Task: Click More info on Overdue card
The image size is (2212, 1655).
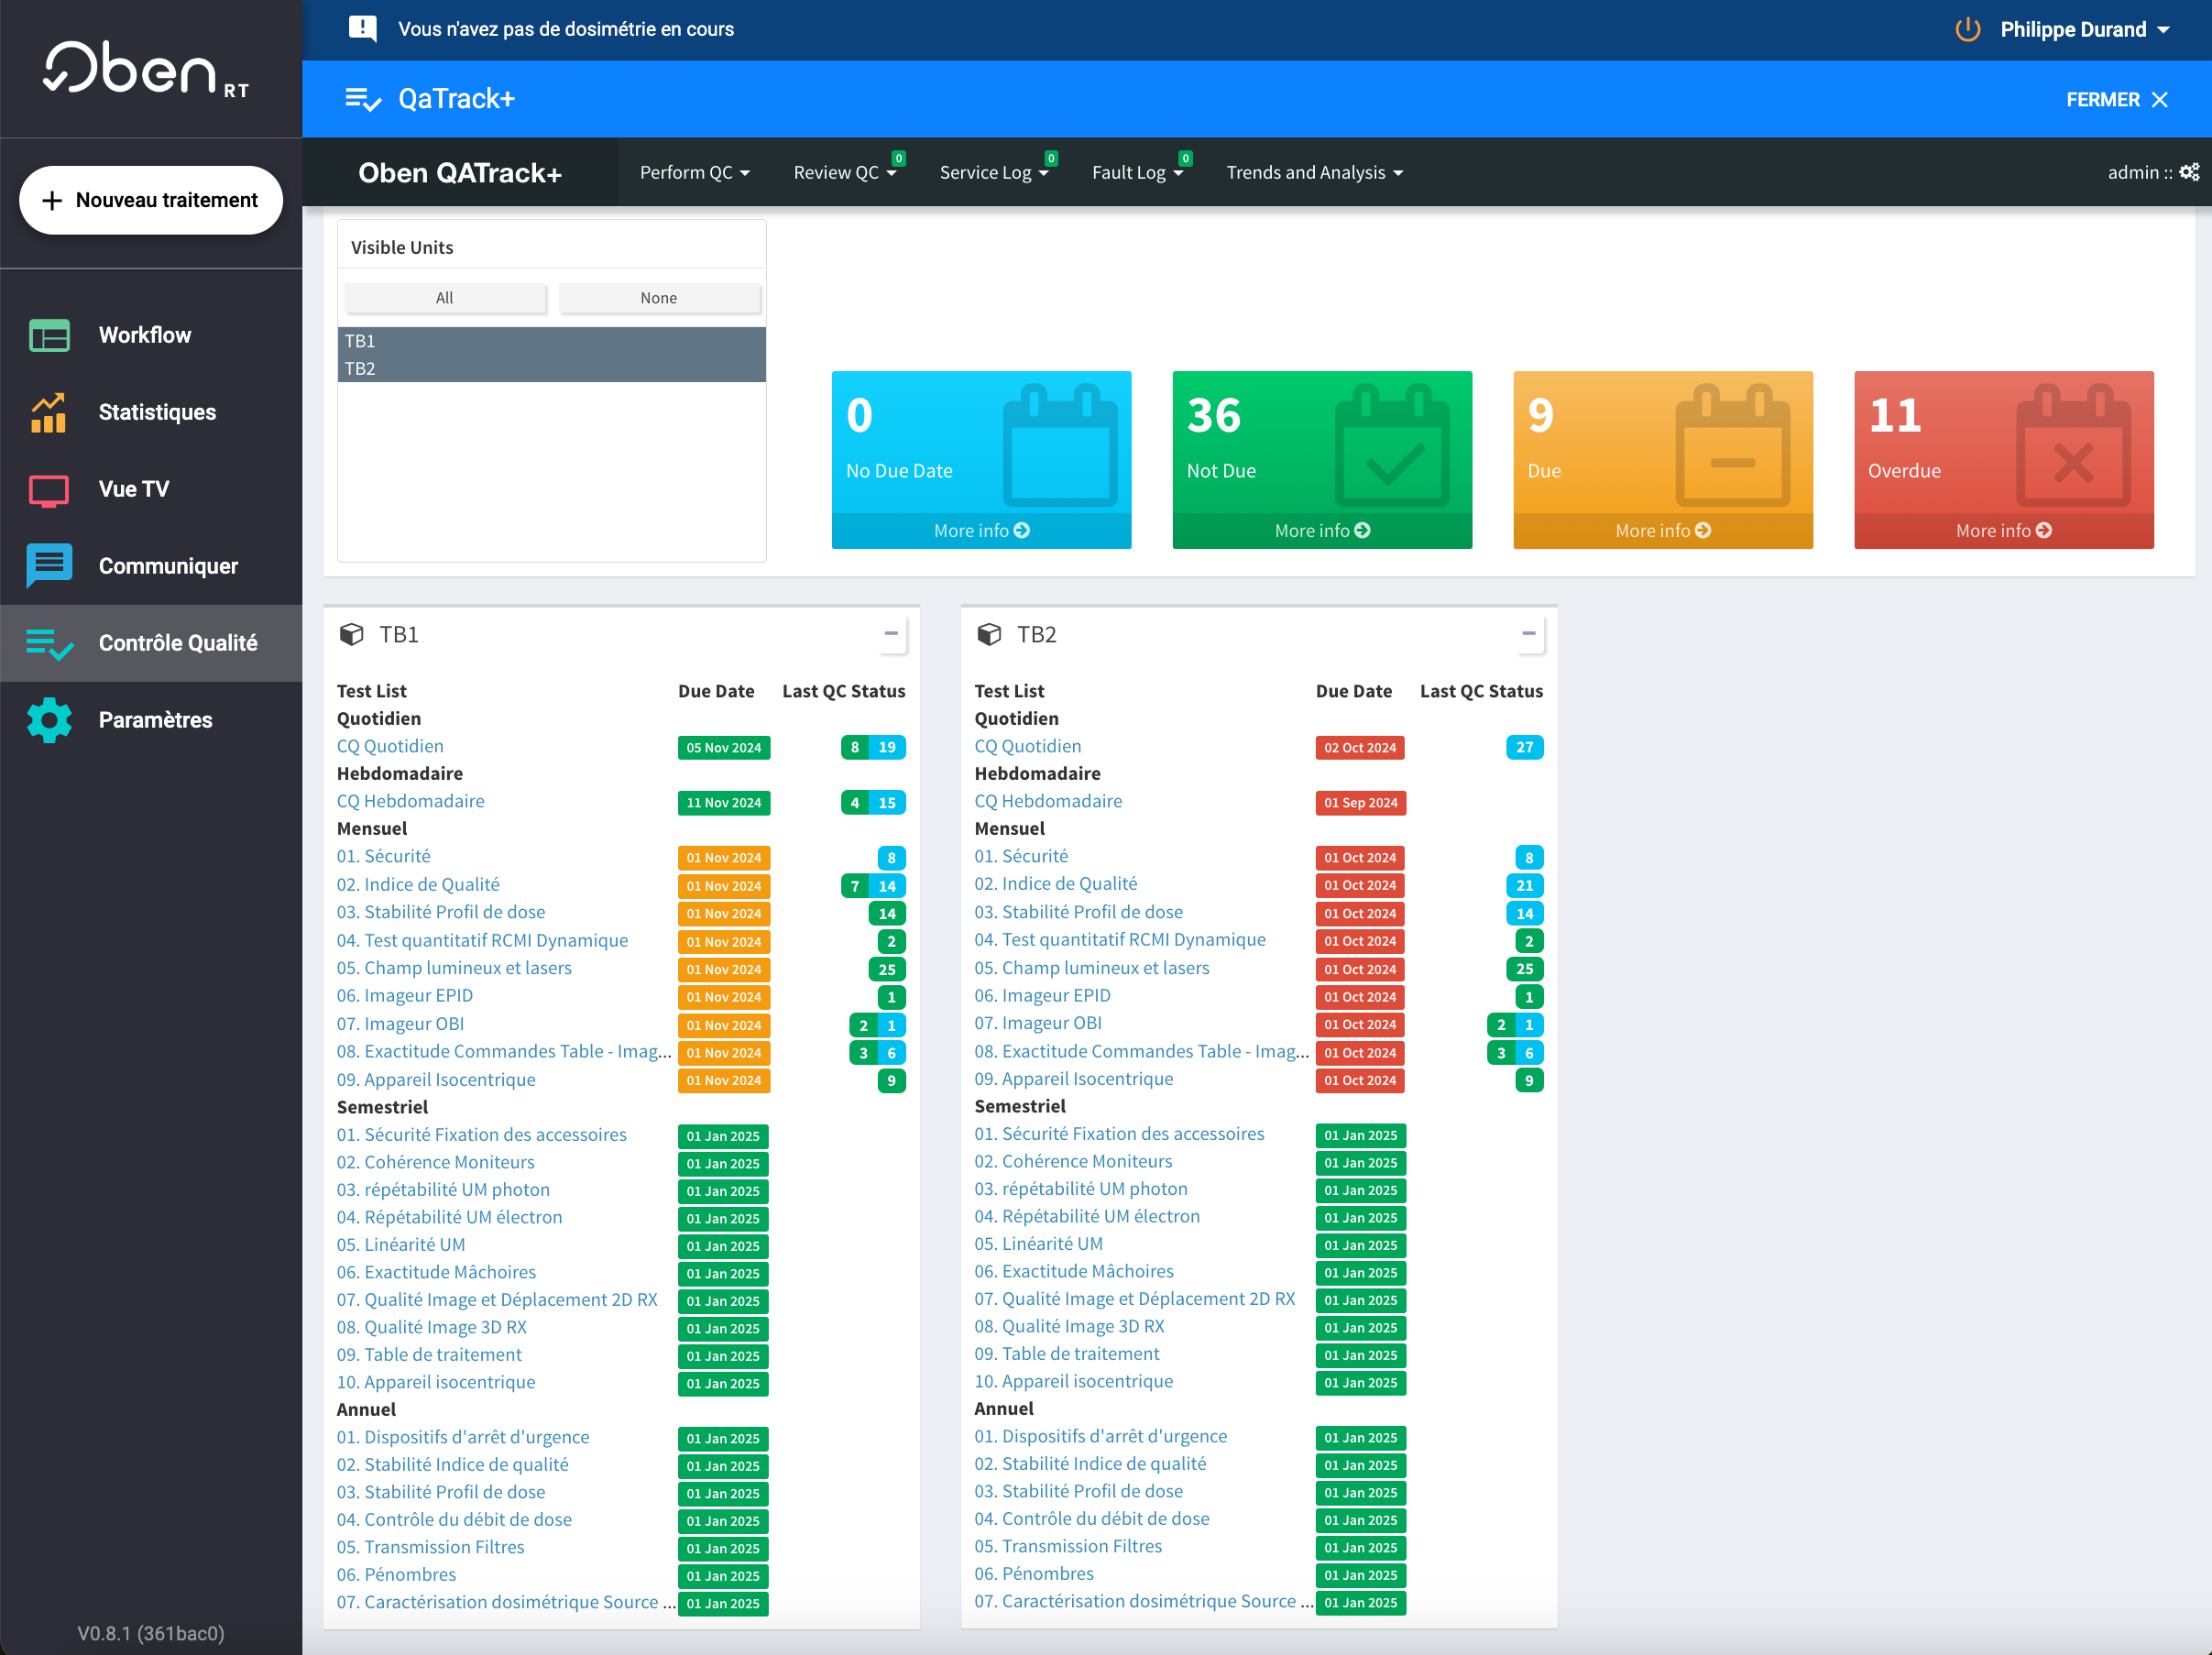Action: point(2002,530)
